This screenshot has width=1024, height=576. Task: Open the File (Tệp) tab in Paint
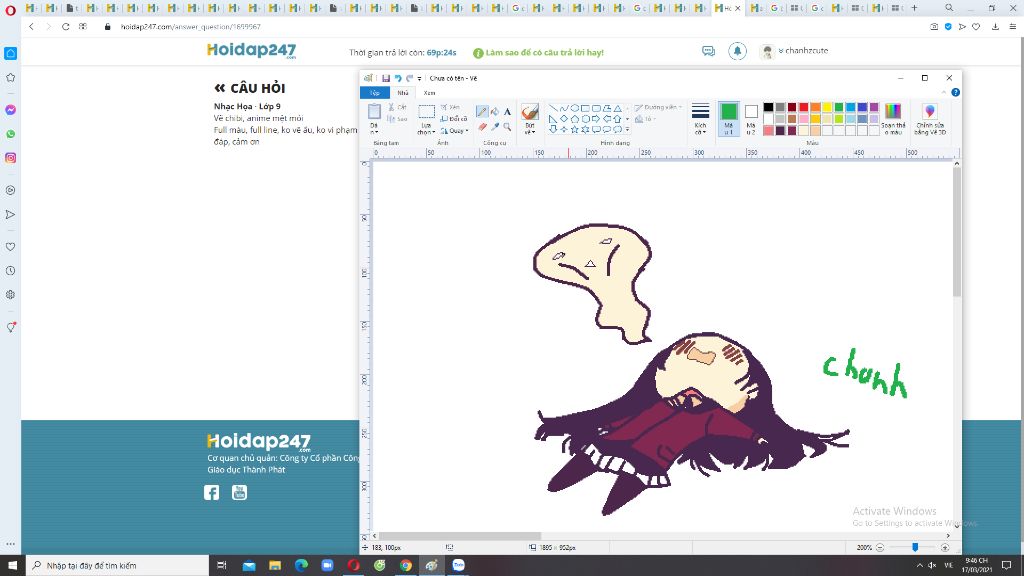[x=375, y=93]
